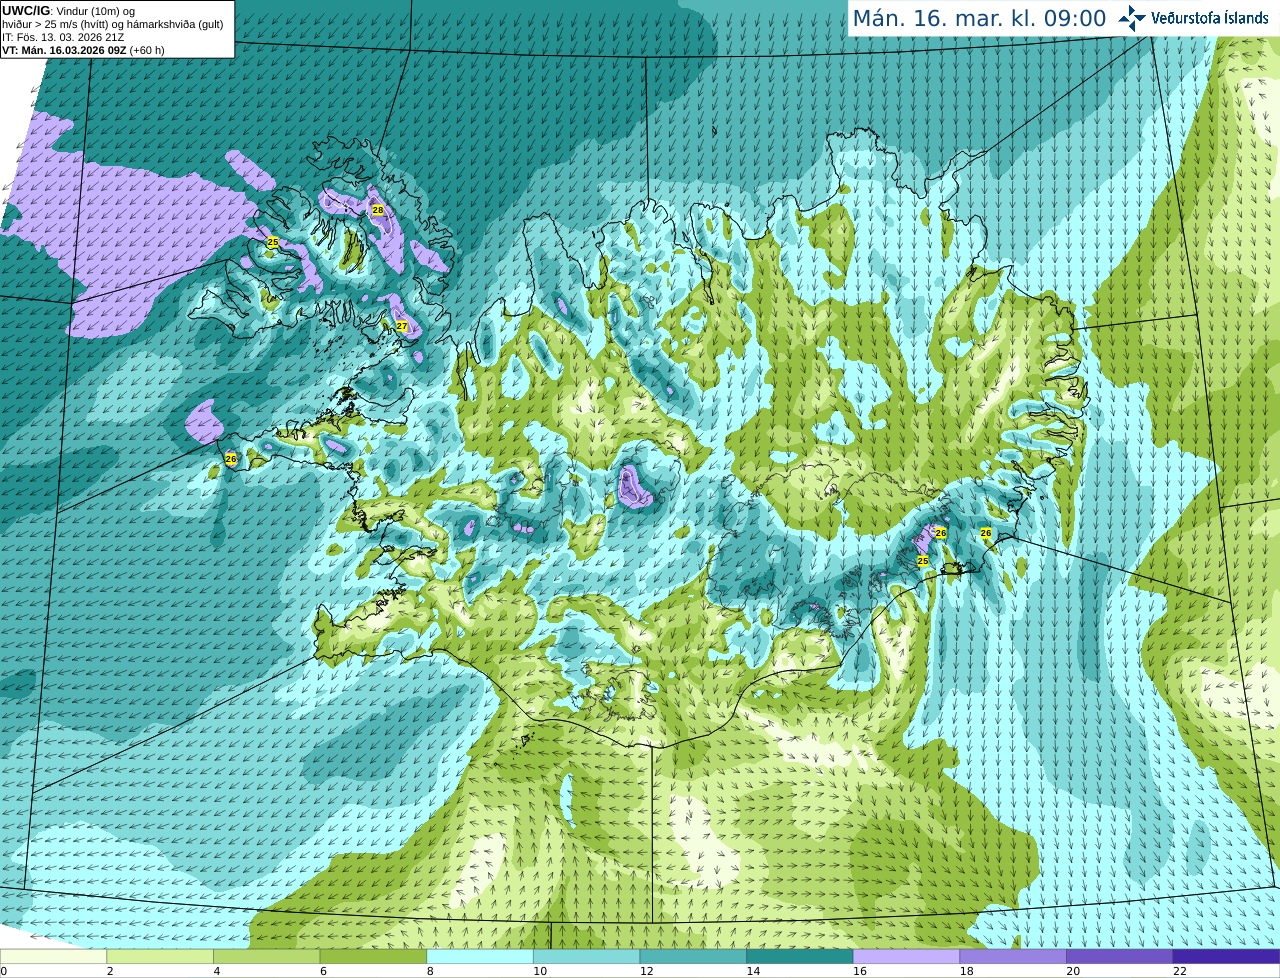This screenshot has width=1280, height=978.
Task: Pick the 6–8 m/s olive green swatch
Action: coord(373,956)
